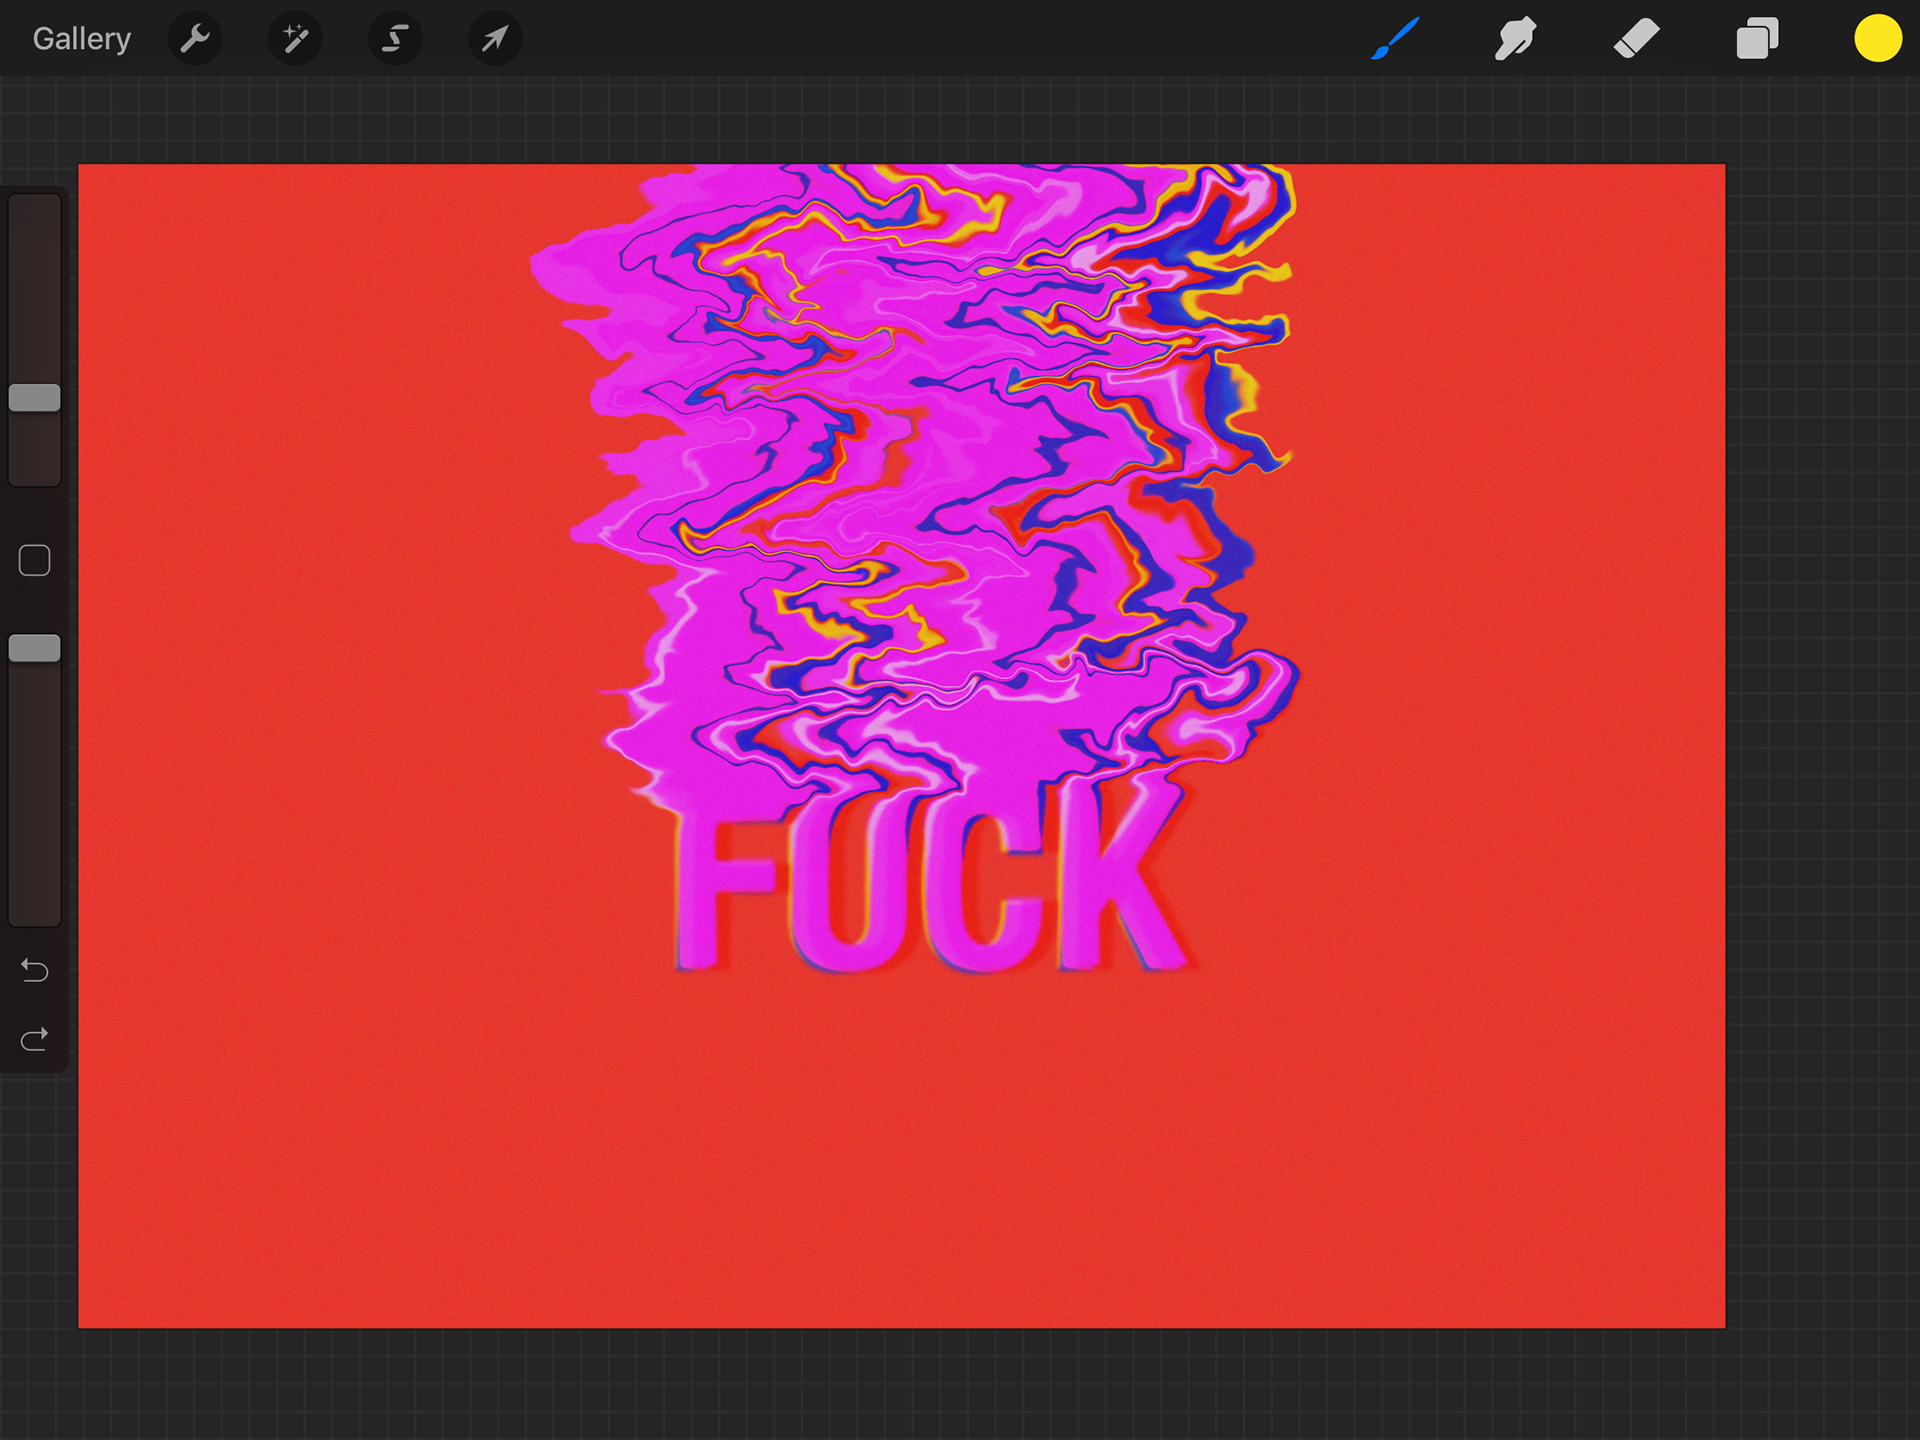Image resolution: width=1920 pixels, height=1440 pixels.
Task: Open the yellow color picker
Action: pos(1878,39)
